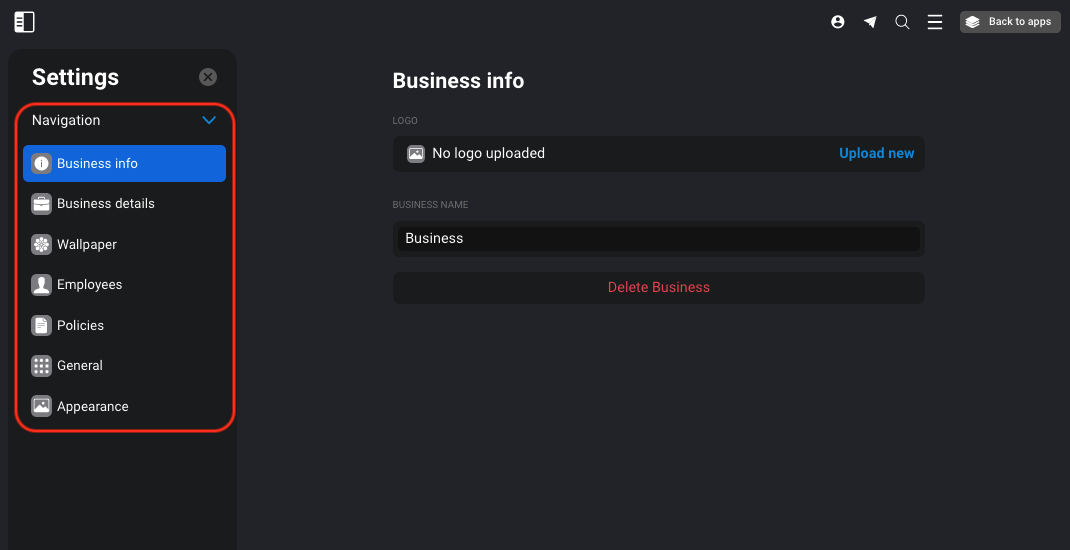The height and width of the screenshot is (550, 1070).
Task: Toggle the sidebar panel icon at top left
Action: pos(25,22)
